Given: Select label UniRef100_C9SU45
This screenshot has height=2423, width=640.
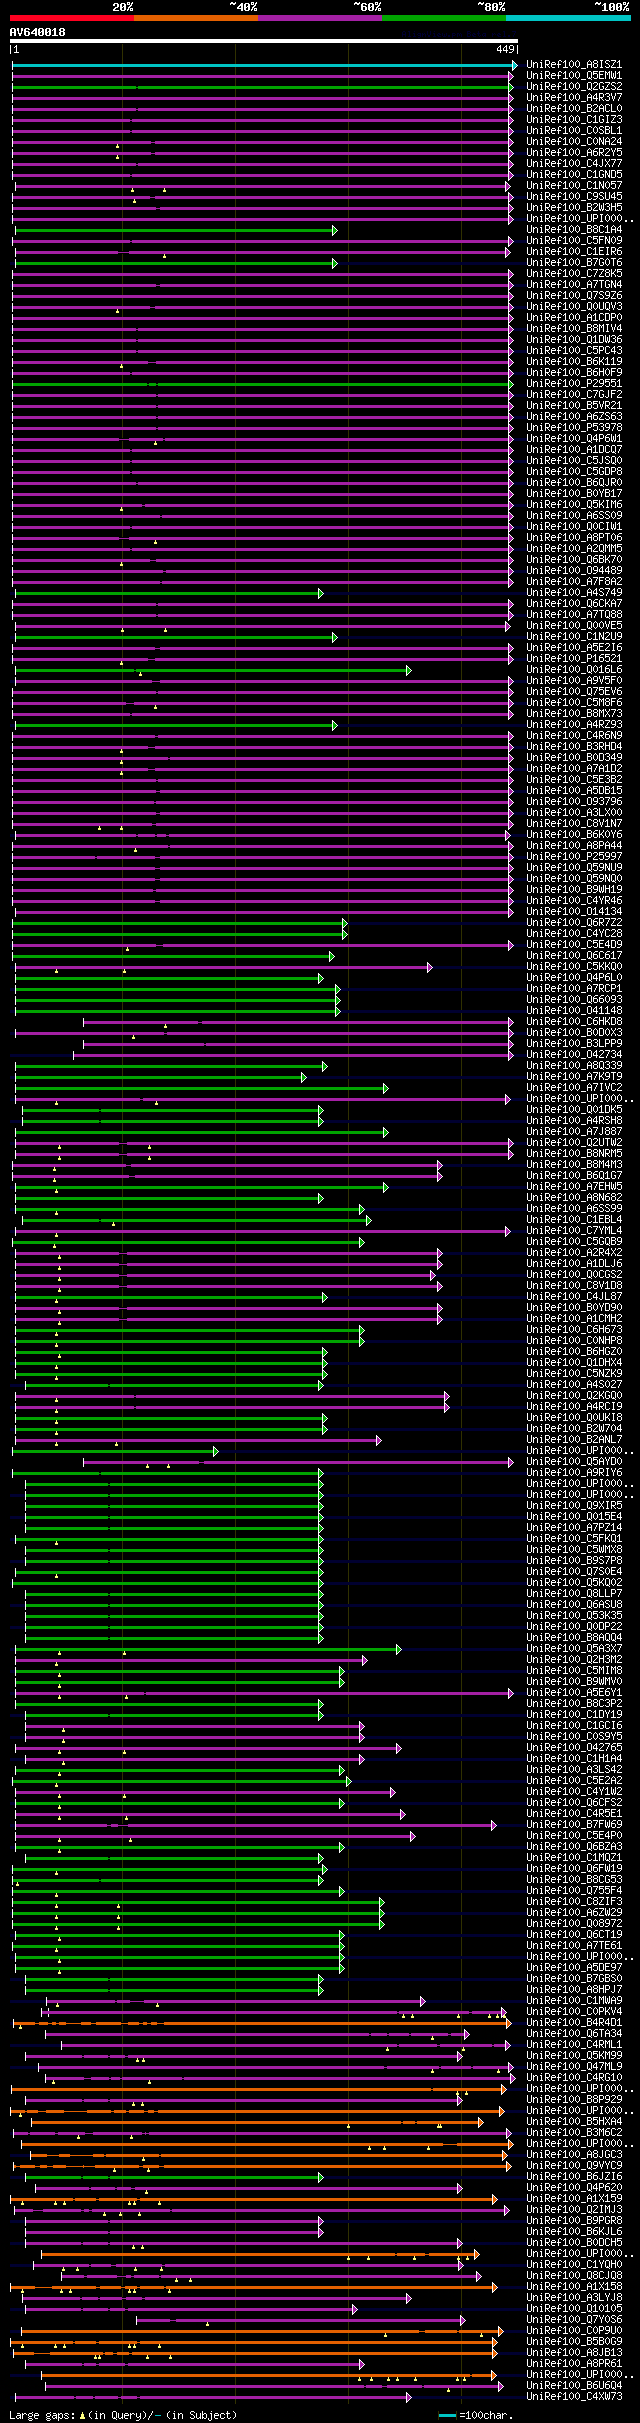Looking at the screenshot, I should (574, 197).
